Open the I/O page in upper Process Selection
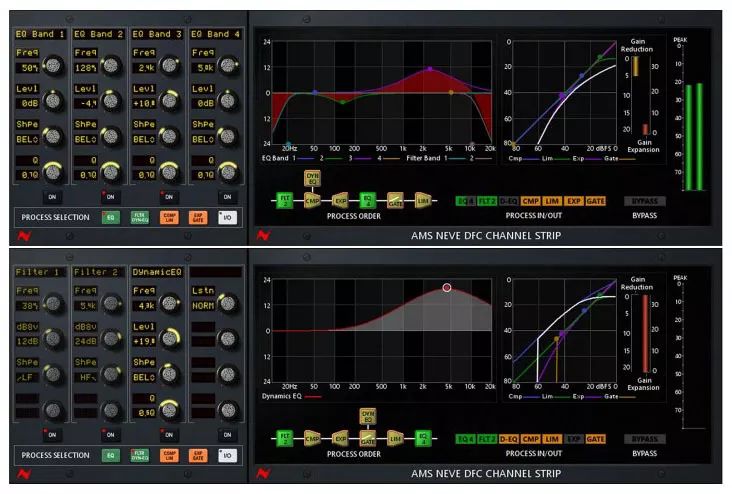 (x=227, y=218)
